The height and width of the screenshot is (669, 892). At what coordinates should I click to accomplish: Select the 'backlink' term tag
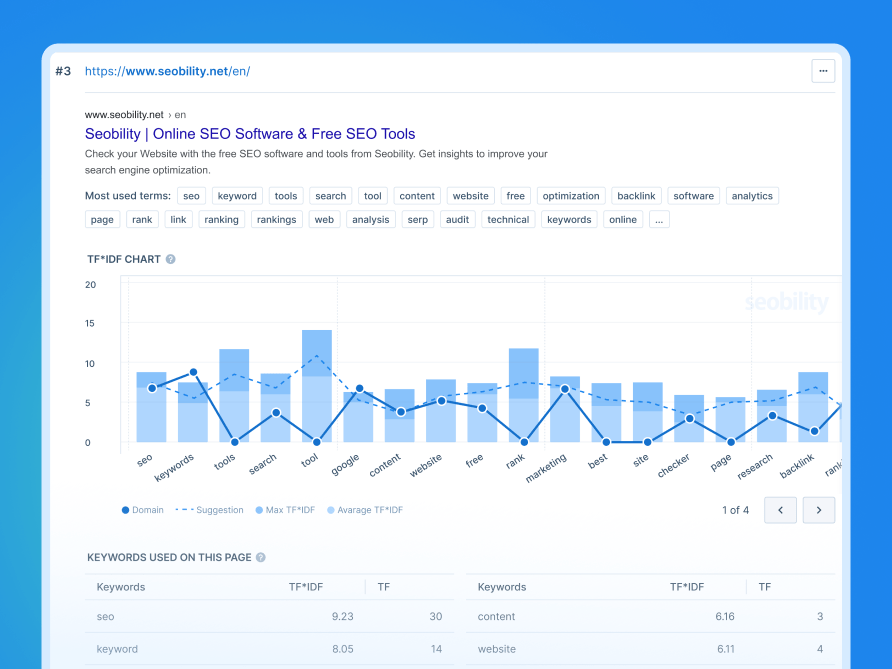click(x=635, y=196)
